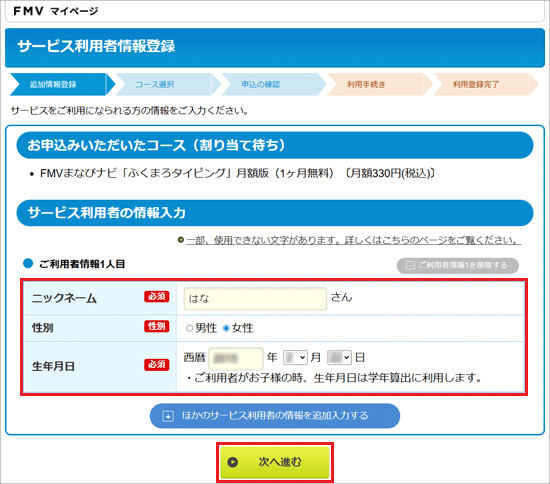The image size is (550, 484).
Task: Click the FMVまなびナビ course name text
Action: (237, 173)
